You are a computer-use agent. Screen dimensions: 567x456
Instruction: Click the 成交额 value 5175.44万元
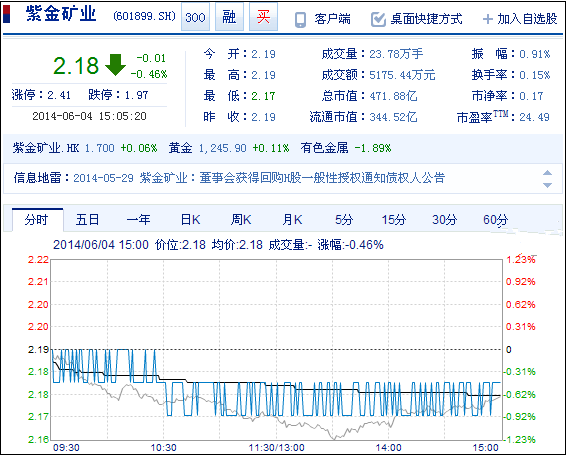402,75
